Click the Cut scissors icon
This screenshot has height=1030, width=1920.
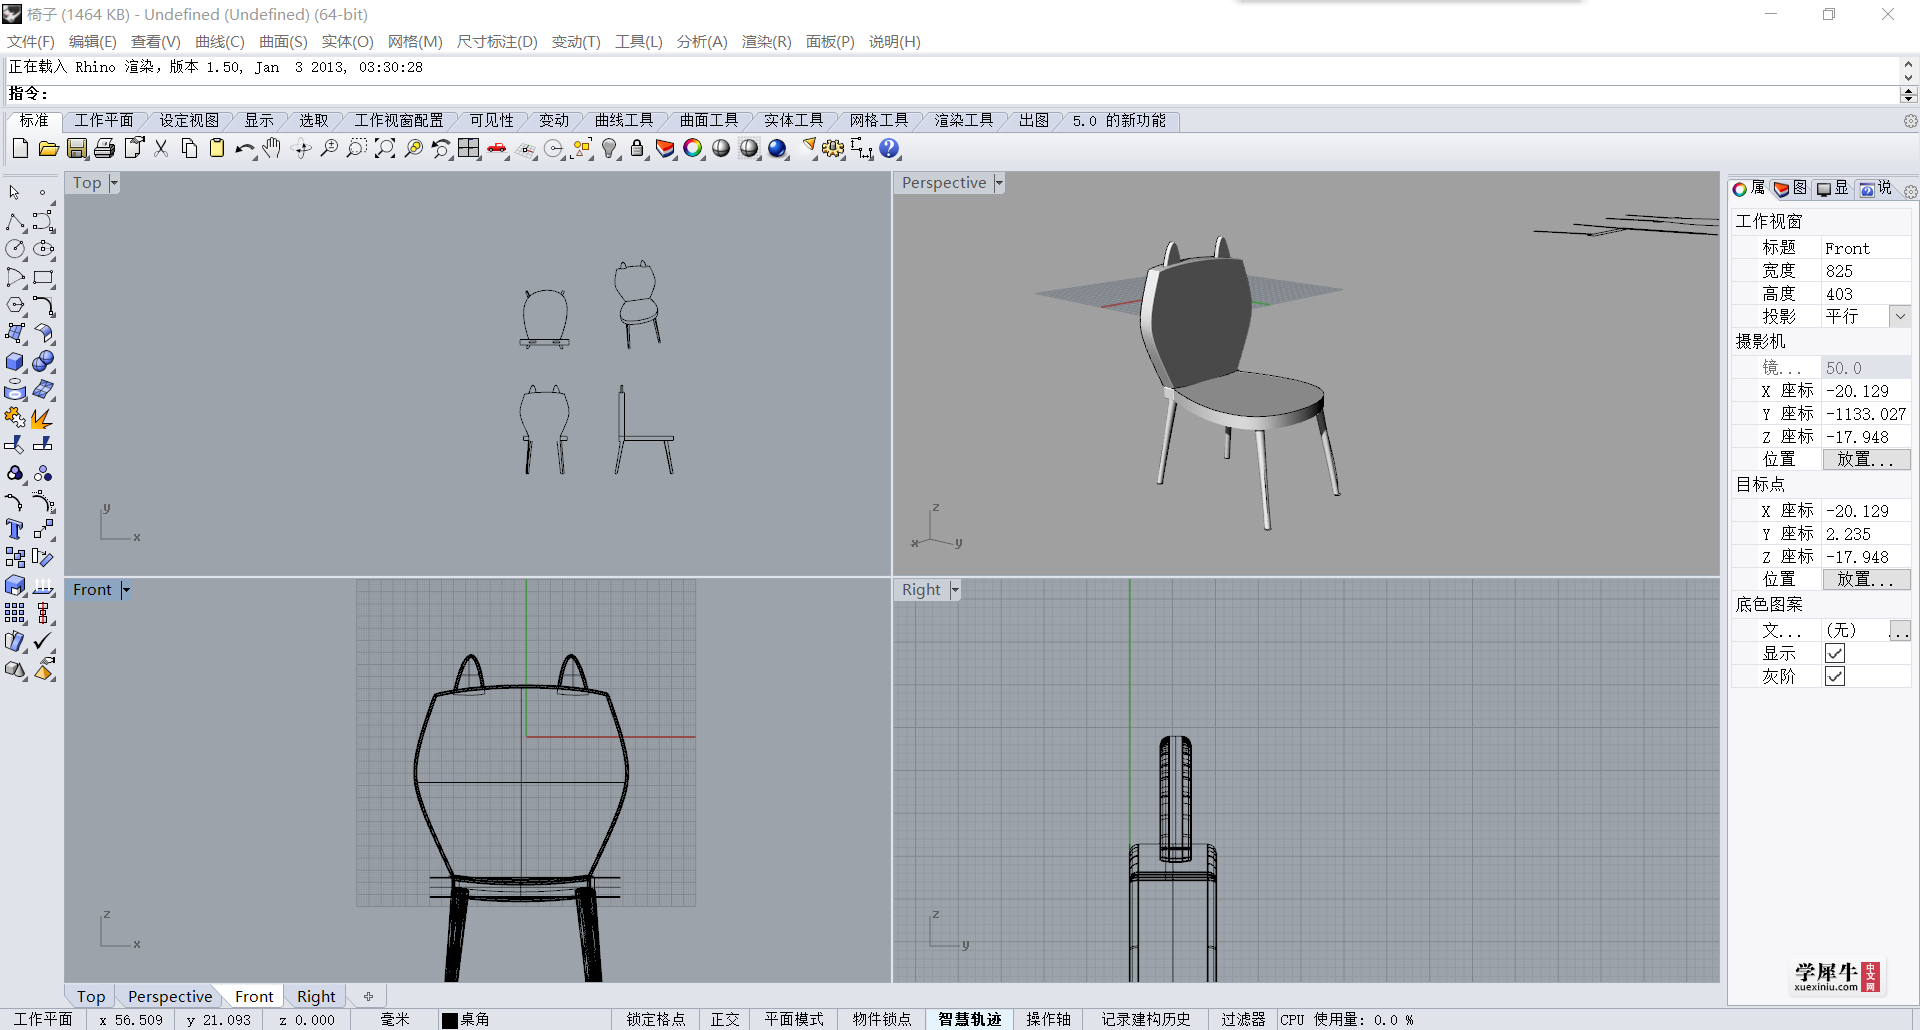pos(161,149)
